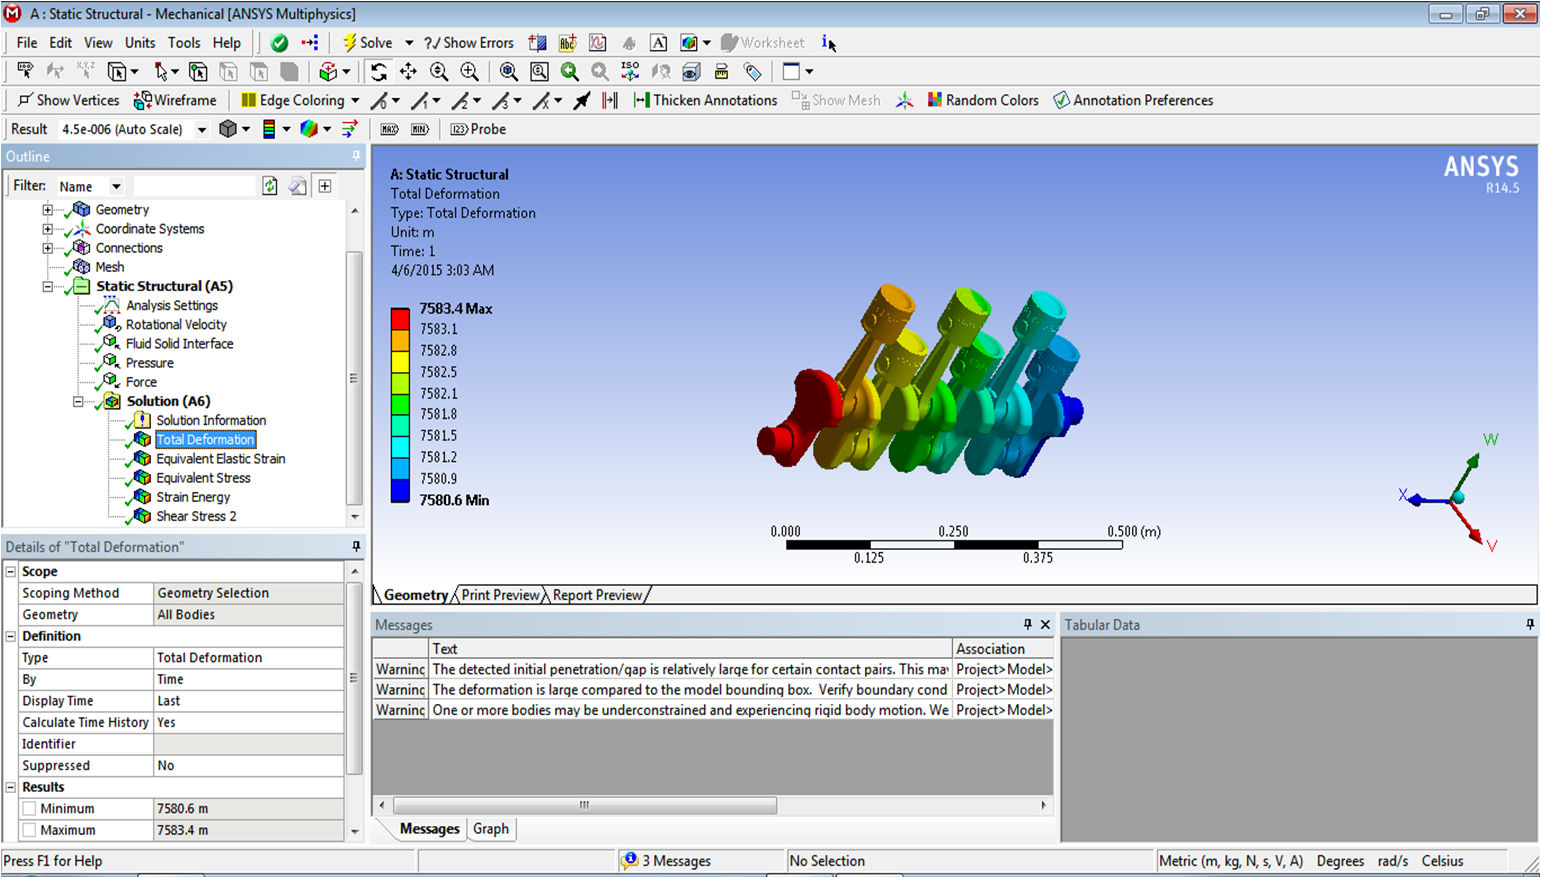Screen dimensions: 1541x877
Task: Click the blue legend color band
Action: tap(400, 491)
